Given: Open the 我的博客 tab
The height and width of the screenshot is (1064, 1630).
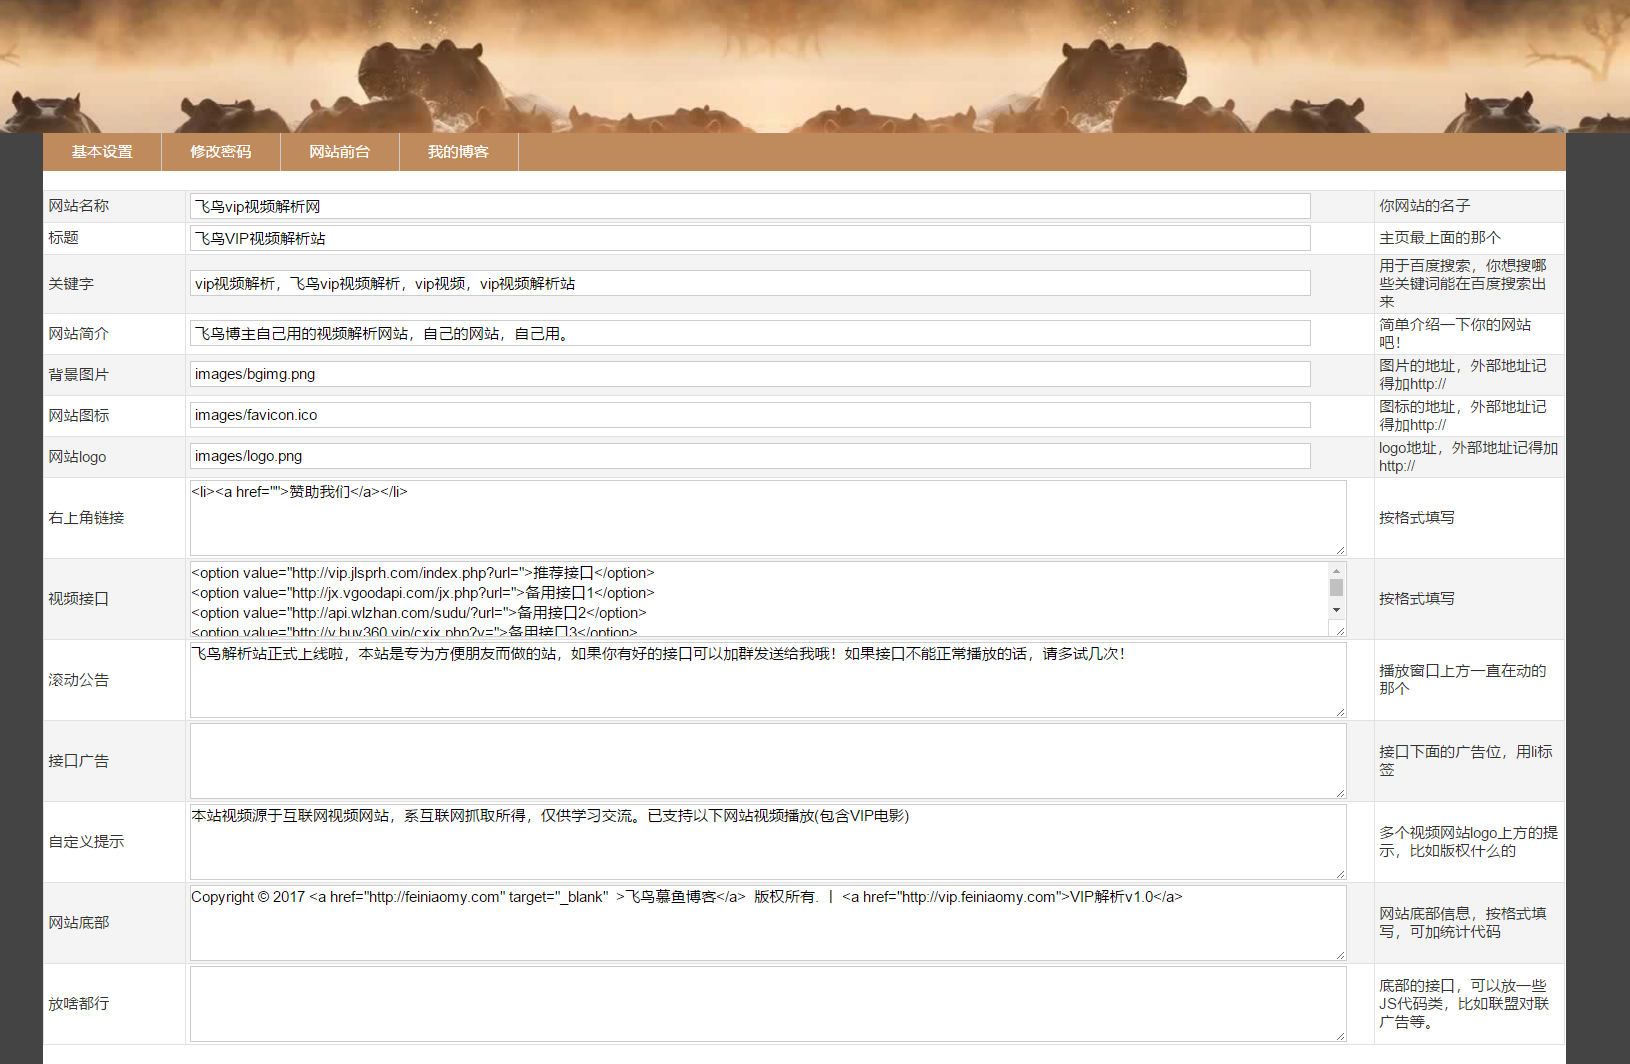Looking at the screenshot, I should 459,152.
